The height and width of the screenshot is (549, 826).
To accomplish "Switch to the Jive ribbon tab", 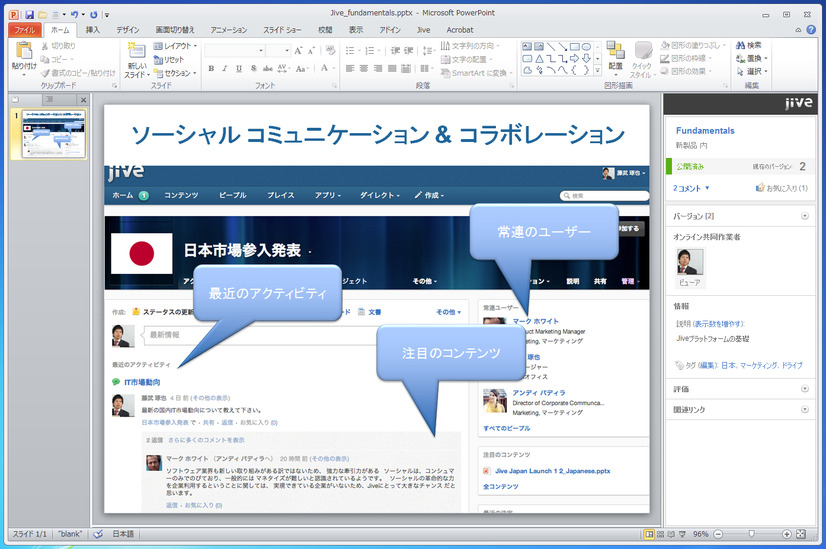I will click(x=424, y=30).
